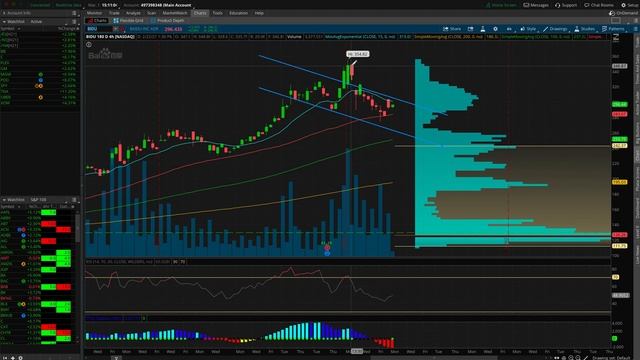
Task: Share the chart via Share button
Action: click(452, 29)
